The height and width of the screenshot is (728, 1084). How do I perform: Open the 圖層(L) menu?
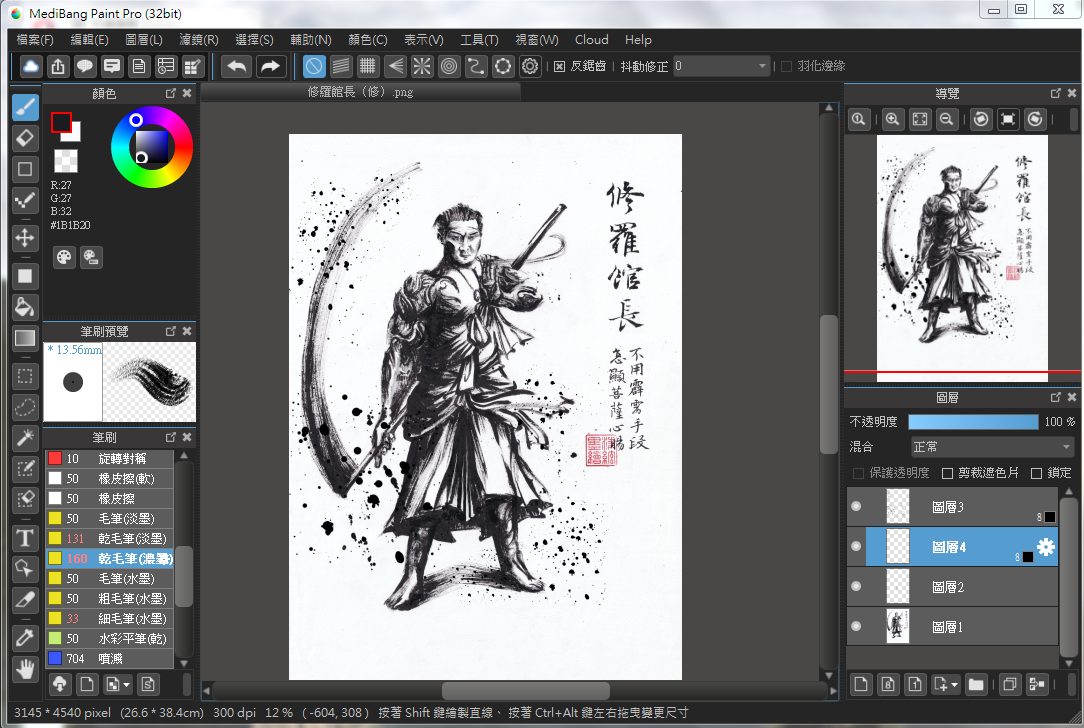pyautogui.click(x=144, y=40)
